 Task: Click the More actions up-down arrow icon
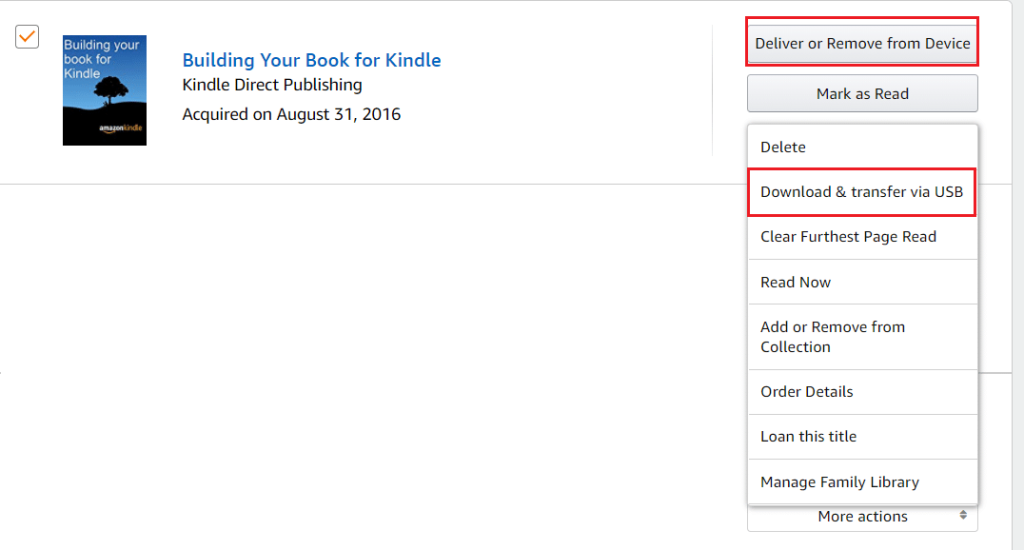963,516
